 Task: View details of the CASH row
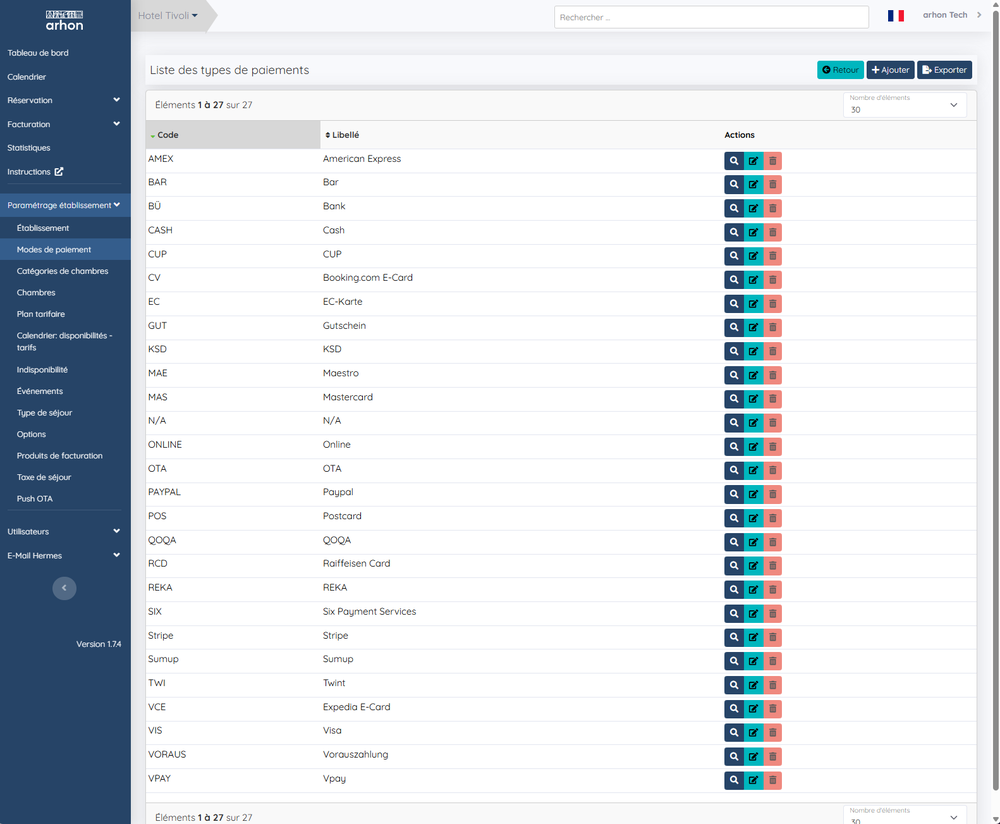pyautogui.click(x=734, y=232)
